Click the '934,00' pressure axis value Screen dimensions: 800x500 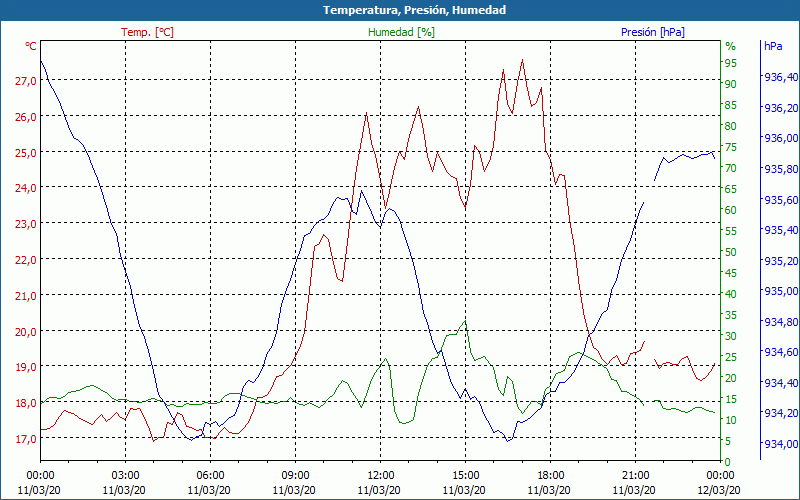781,443
